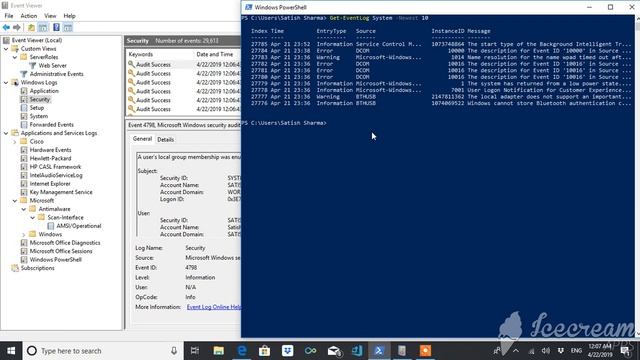Select the System log under Windows Logs
The width and height of the screenshot is (640, 360).
pos(39,116)
